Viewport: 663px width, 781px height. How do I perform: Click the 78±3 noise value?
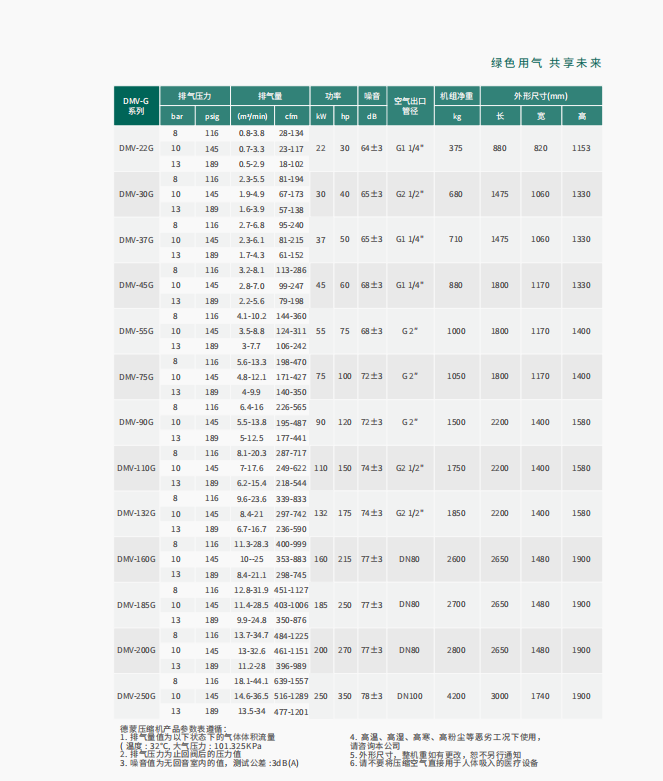coord(372,696)
